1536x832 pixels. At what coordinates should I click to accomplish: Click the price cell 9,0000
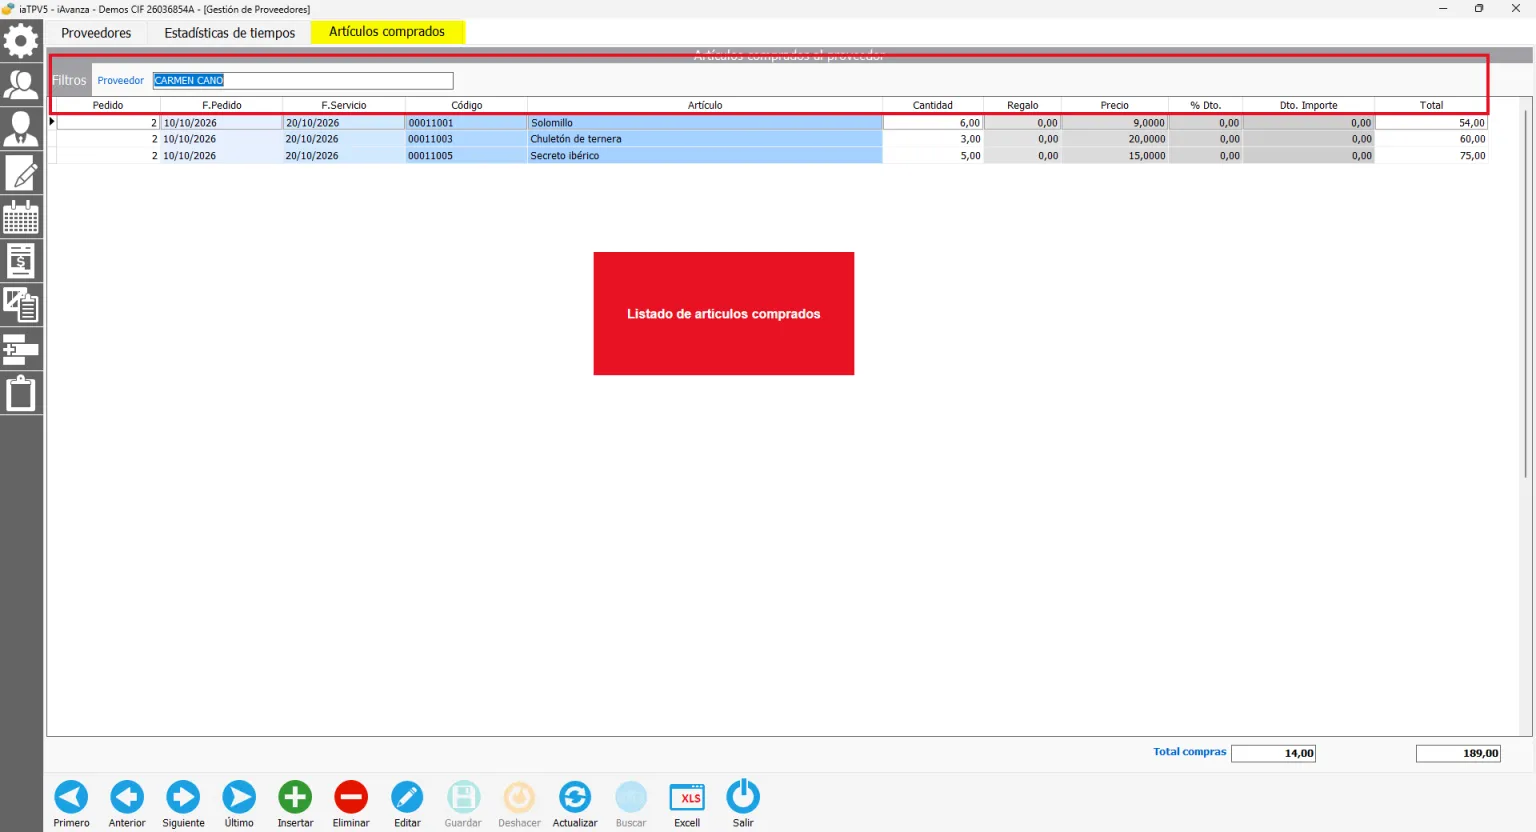(1115, 123)
